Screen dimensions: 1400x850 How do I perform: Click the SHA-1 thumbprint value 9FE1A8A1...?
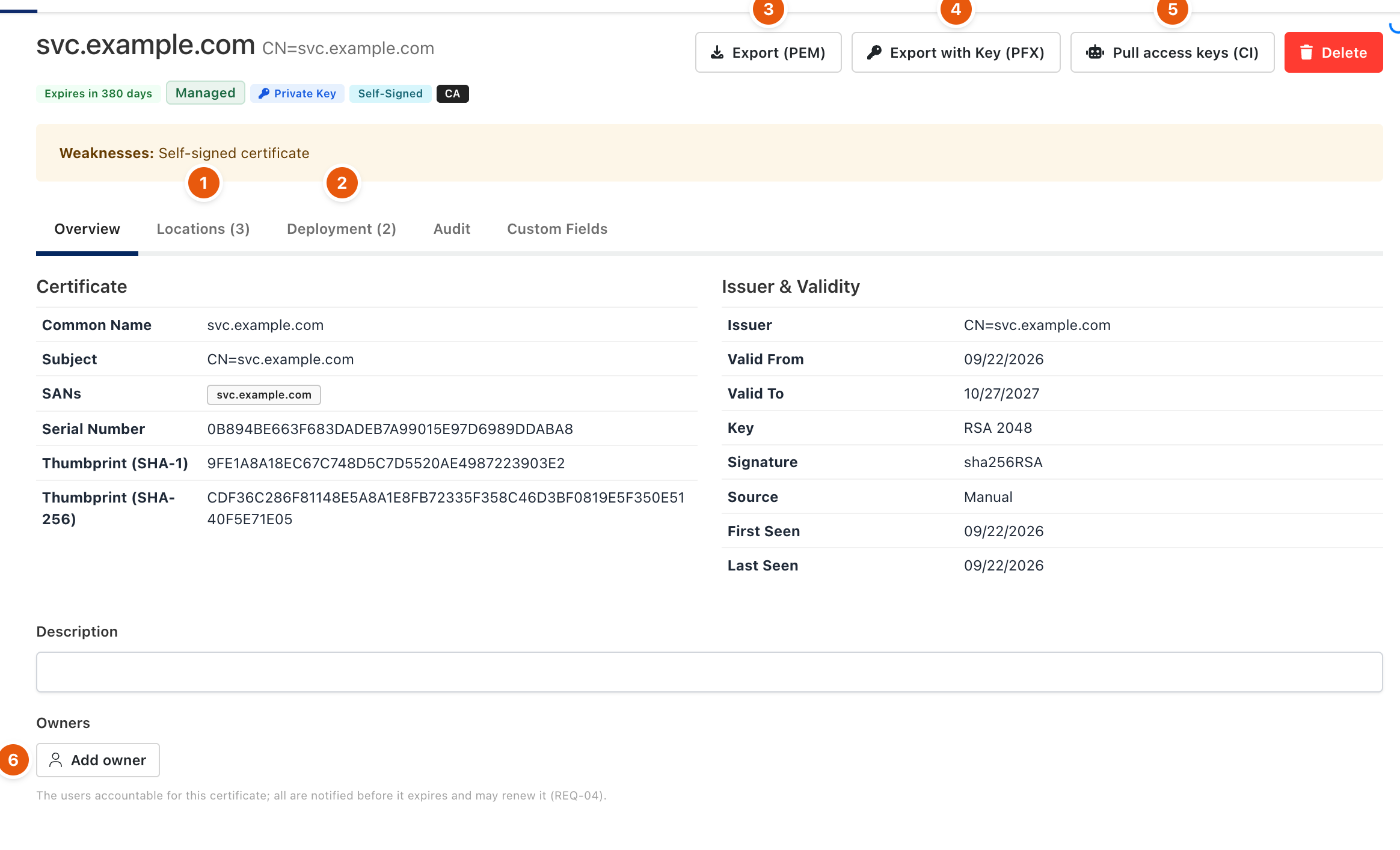[x=386, y=463]
